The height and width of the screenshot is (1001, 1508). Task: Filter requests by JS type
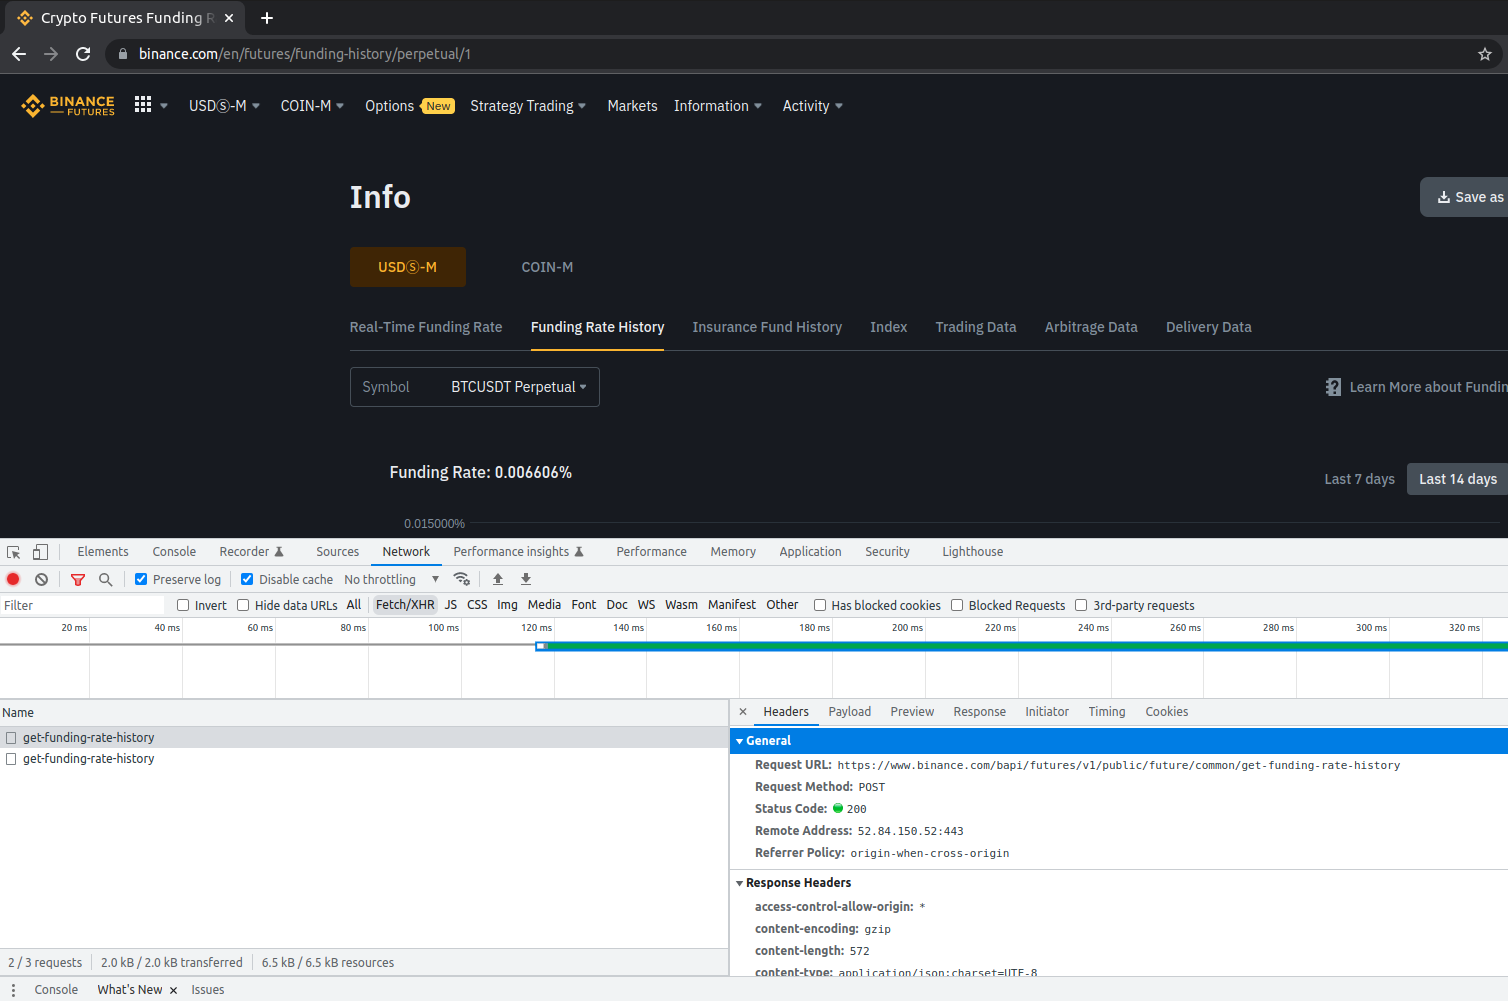(451, 605)
